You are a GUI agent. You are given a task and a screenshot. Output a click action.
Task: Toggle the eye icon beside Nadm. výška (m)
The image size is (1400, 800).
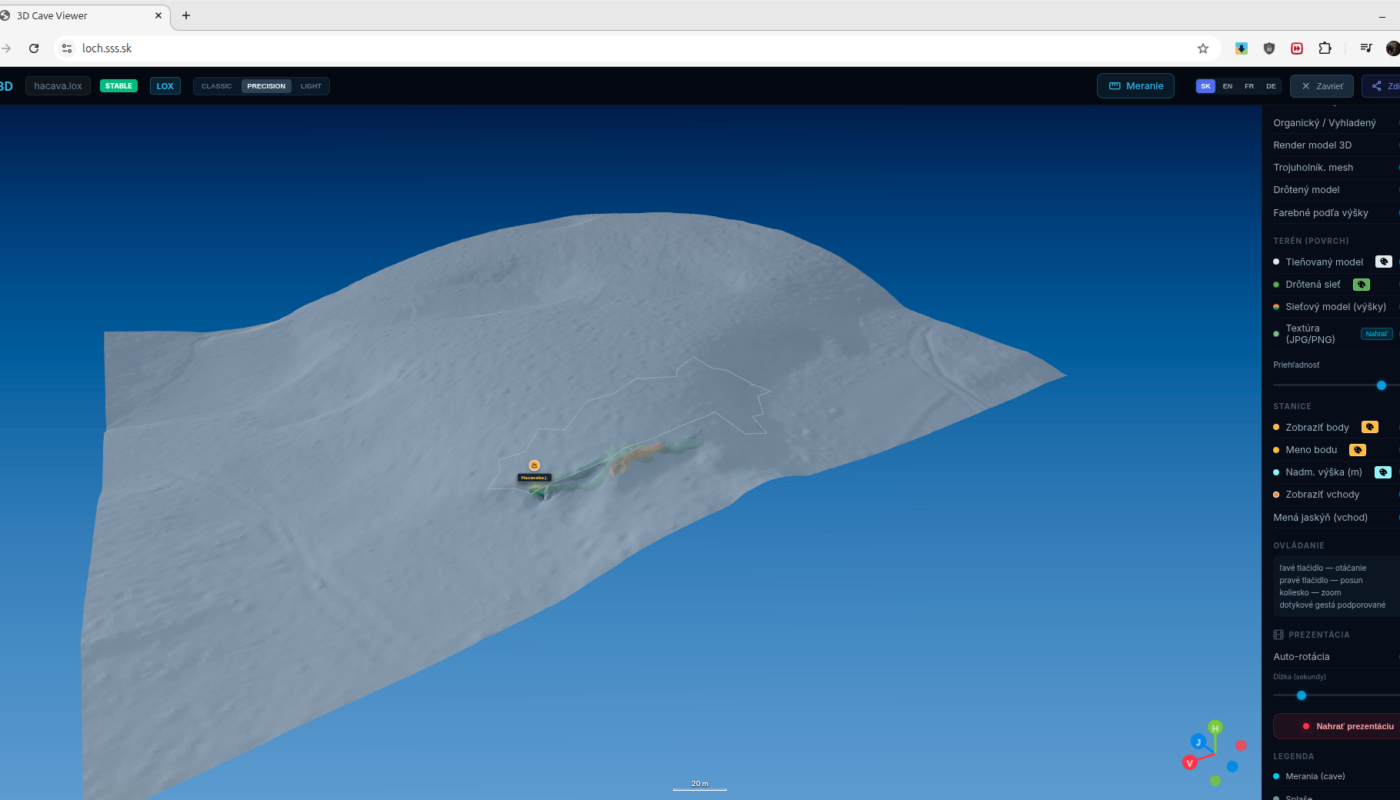point(1383,471)
